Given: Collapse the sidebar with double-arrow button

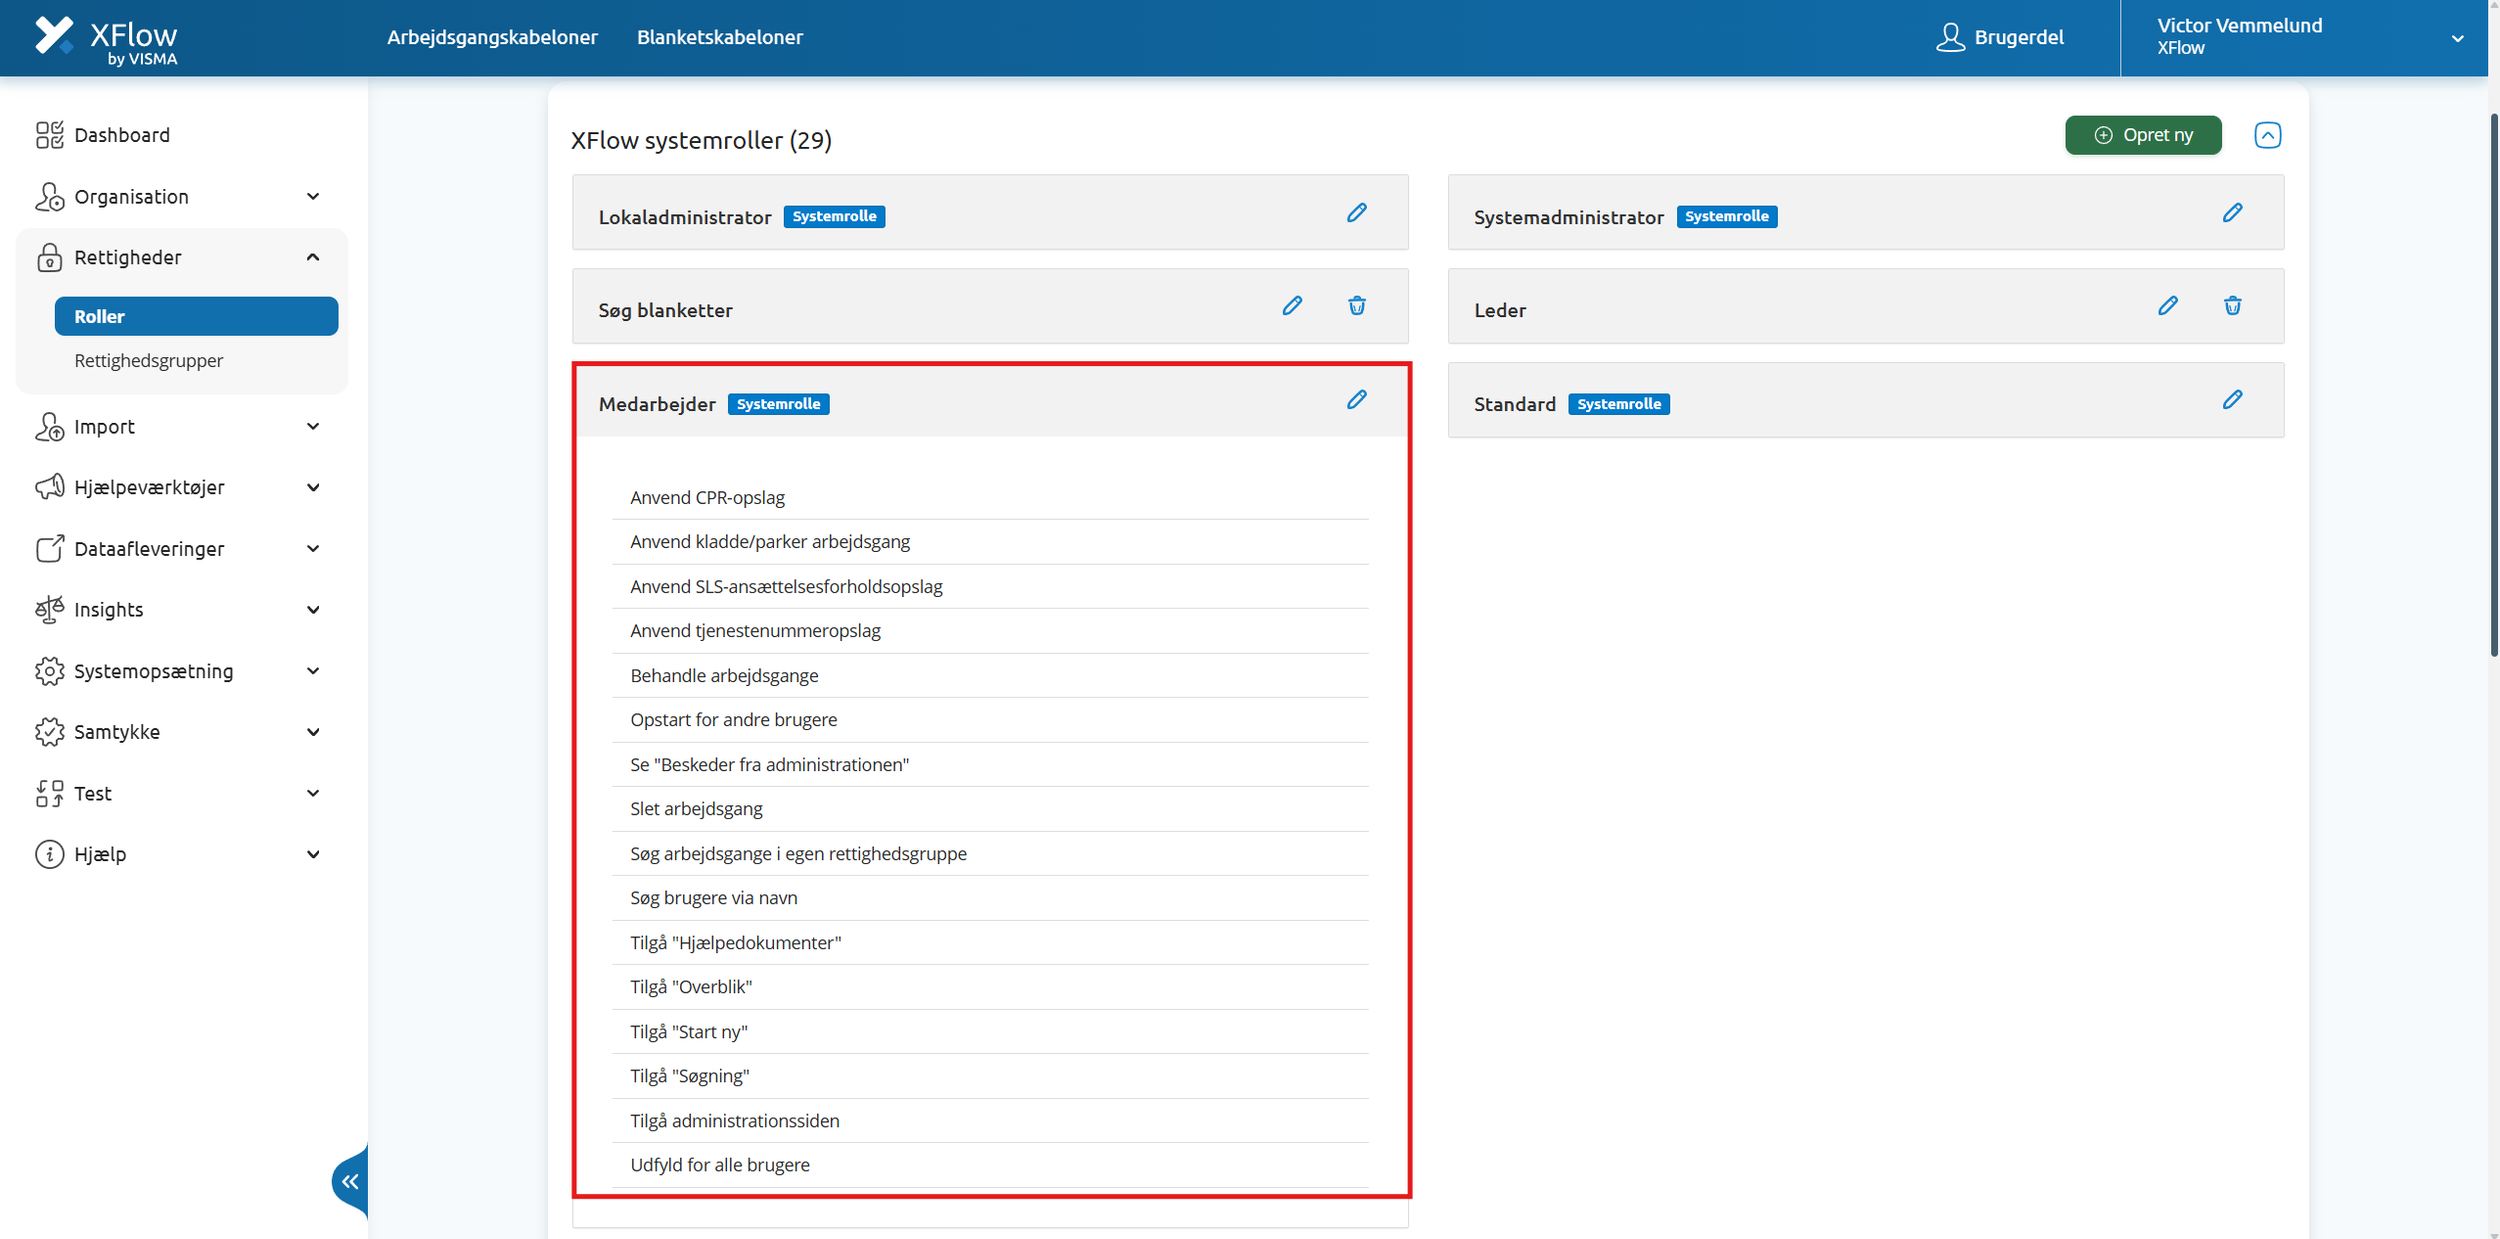Looking at the screenshot, I should coord(350,1182).
